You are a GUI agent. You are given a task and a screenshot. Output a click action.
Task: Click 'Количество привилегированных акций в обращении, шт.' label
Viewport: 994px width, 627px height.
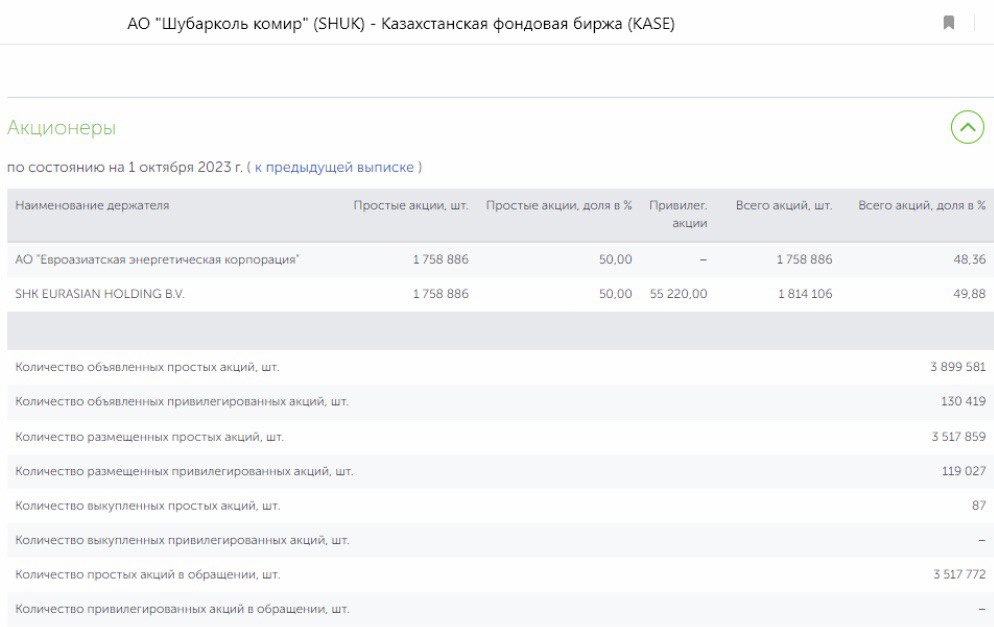click(x=183, y=609)
